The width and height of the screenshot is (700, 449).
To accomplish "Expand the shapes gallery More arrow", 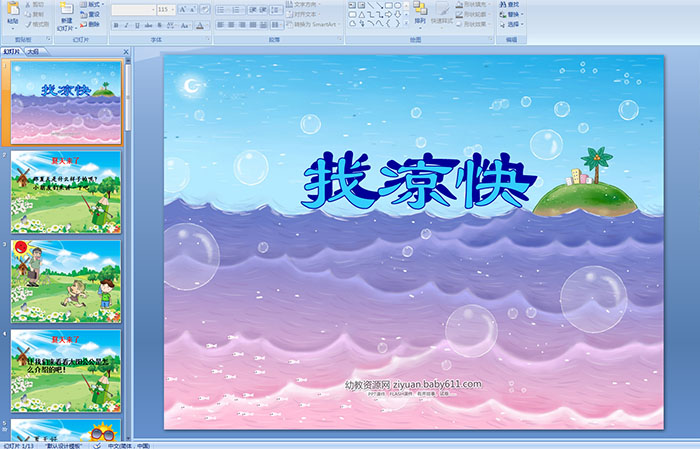I will point(406,24).
